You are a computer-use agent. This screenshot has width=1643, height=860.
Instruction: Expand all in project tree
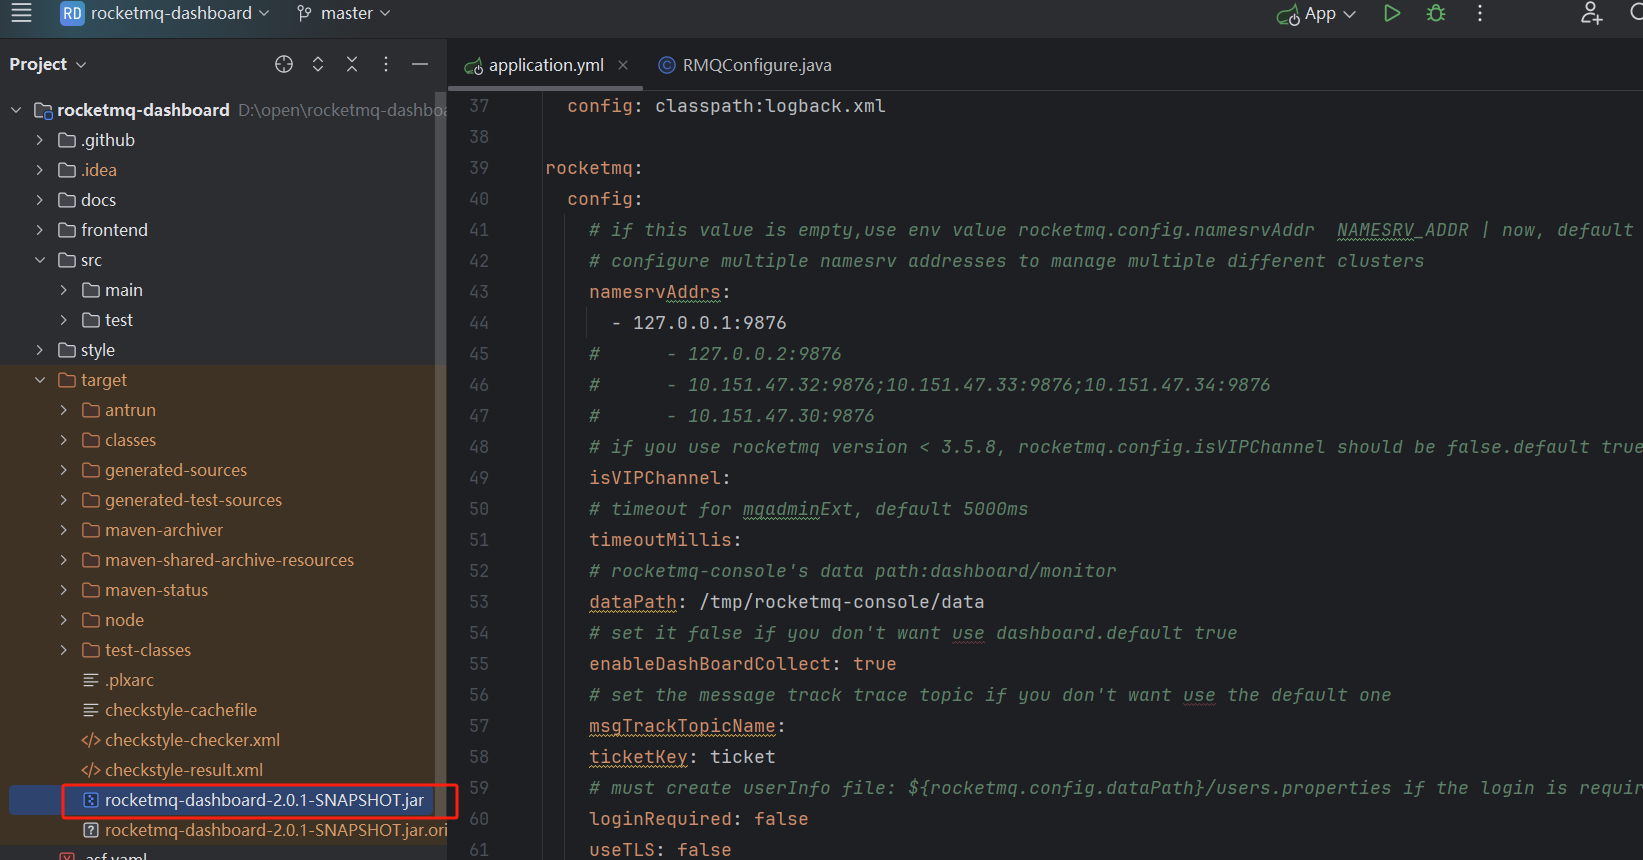click(x=318, y=64)
